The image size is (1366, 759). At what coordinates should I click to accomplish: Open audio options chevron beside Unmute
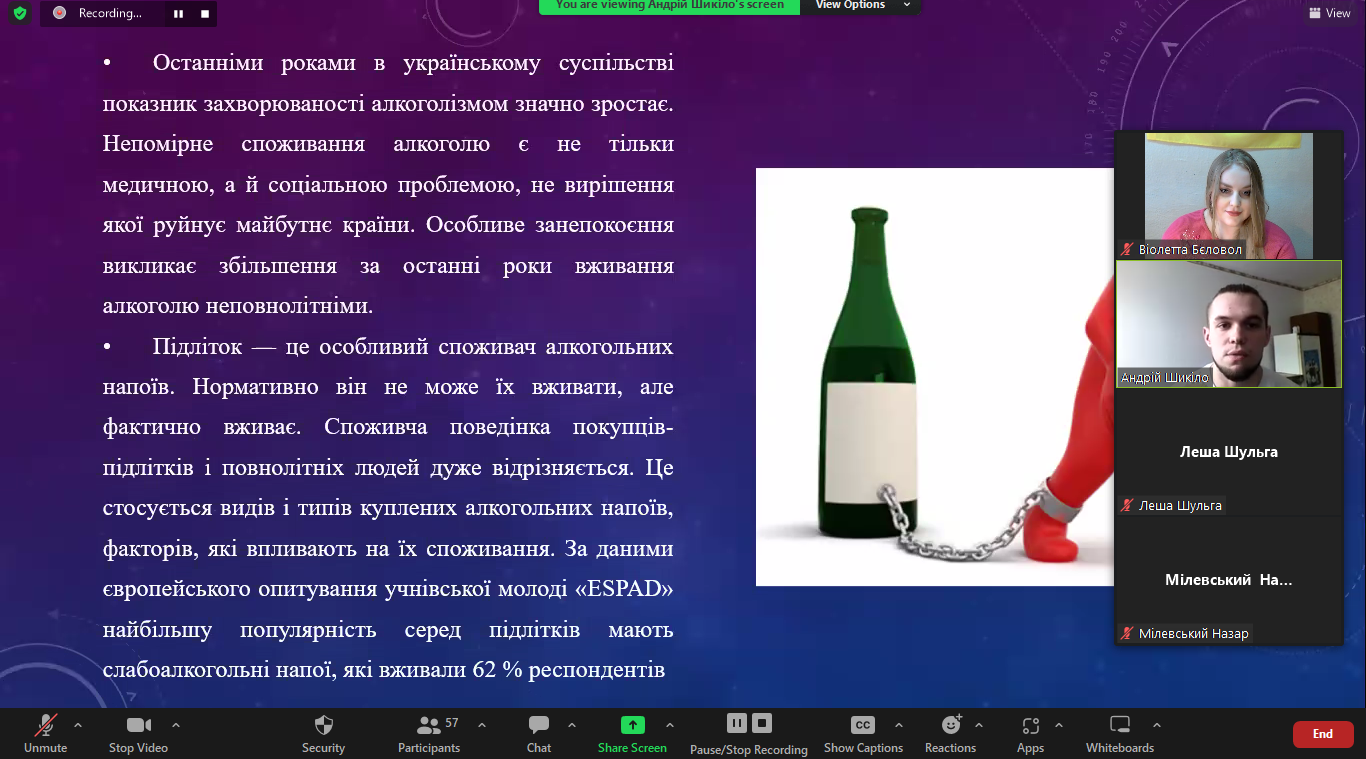click(x=78, y=725)
